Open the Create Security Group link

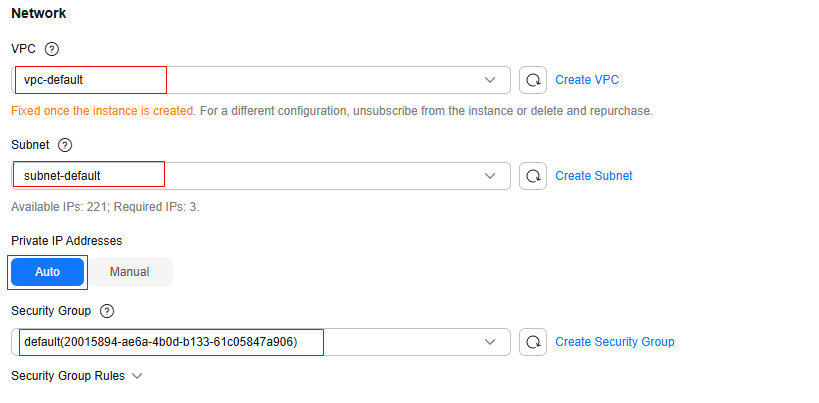pyautogui.click(x=615, y=342)
